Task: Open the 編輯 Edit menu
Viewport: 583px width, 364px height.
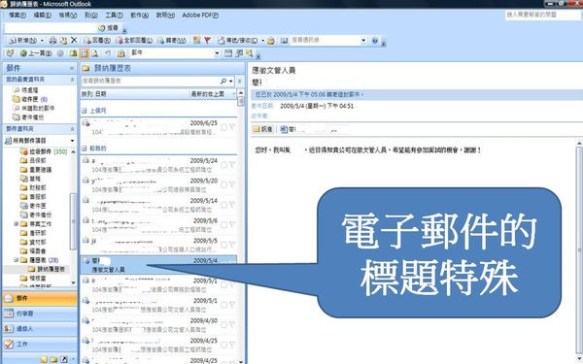Action: (42, 15)
